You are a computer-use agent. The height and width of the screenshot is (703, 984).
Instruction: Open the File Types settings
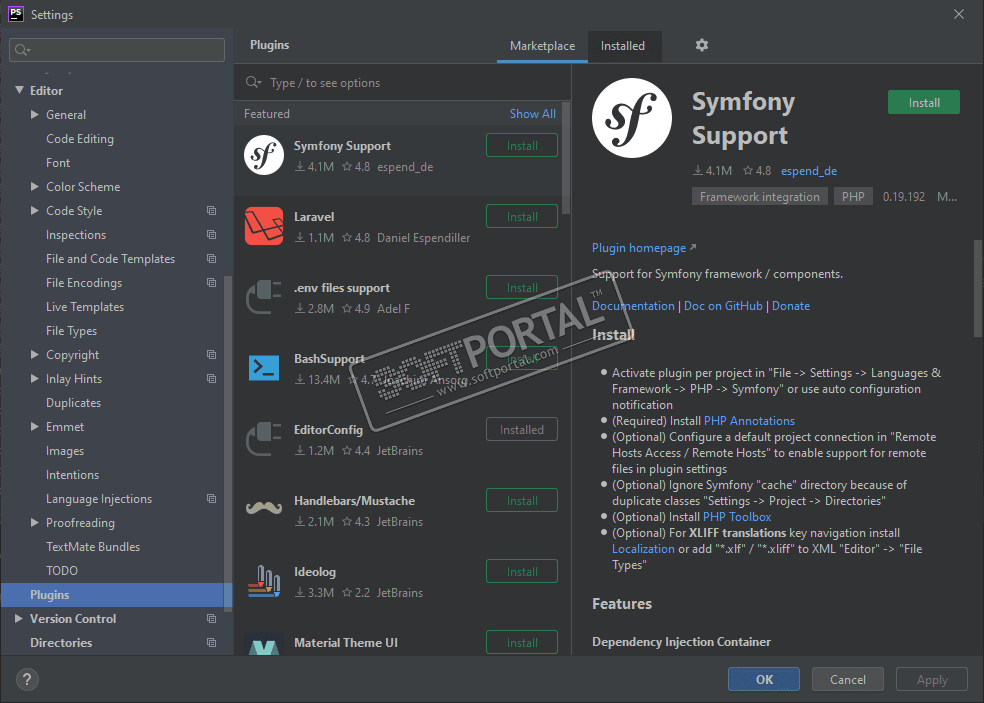click(x=72, y=331)
